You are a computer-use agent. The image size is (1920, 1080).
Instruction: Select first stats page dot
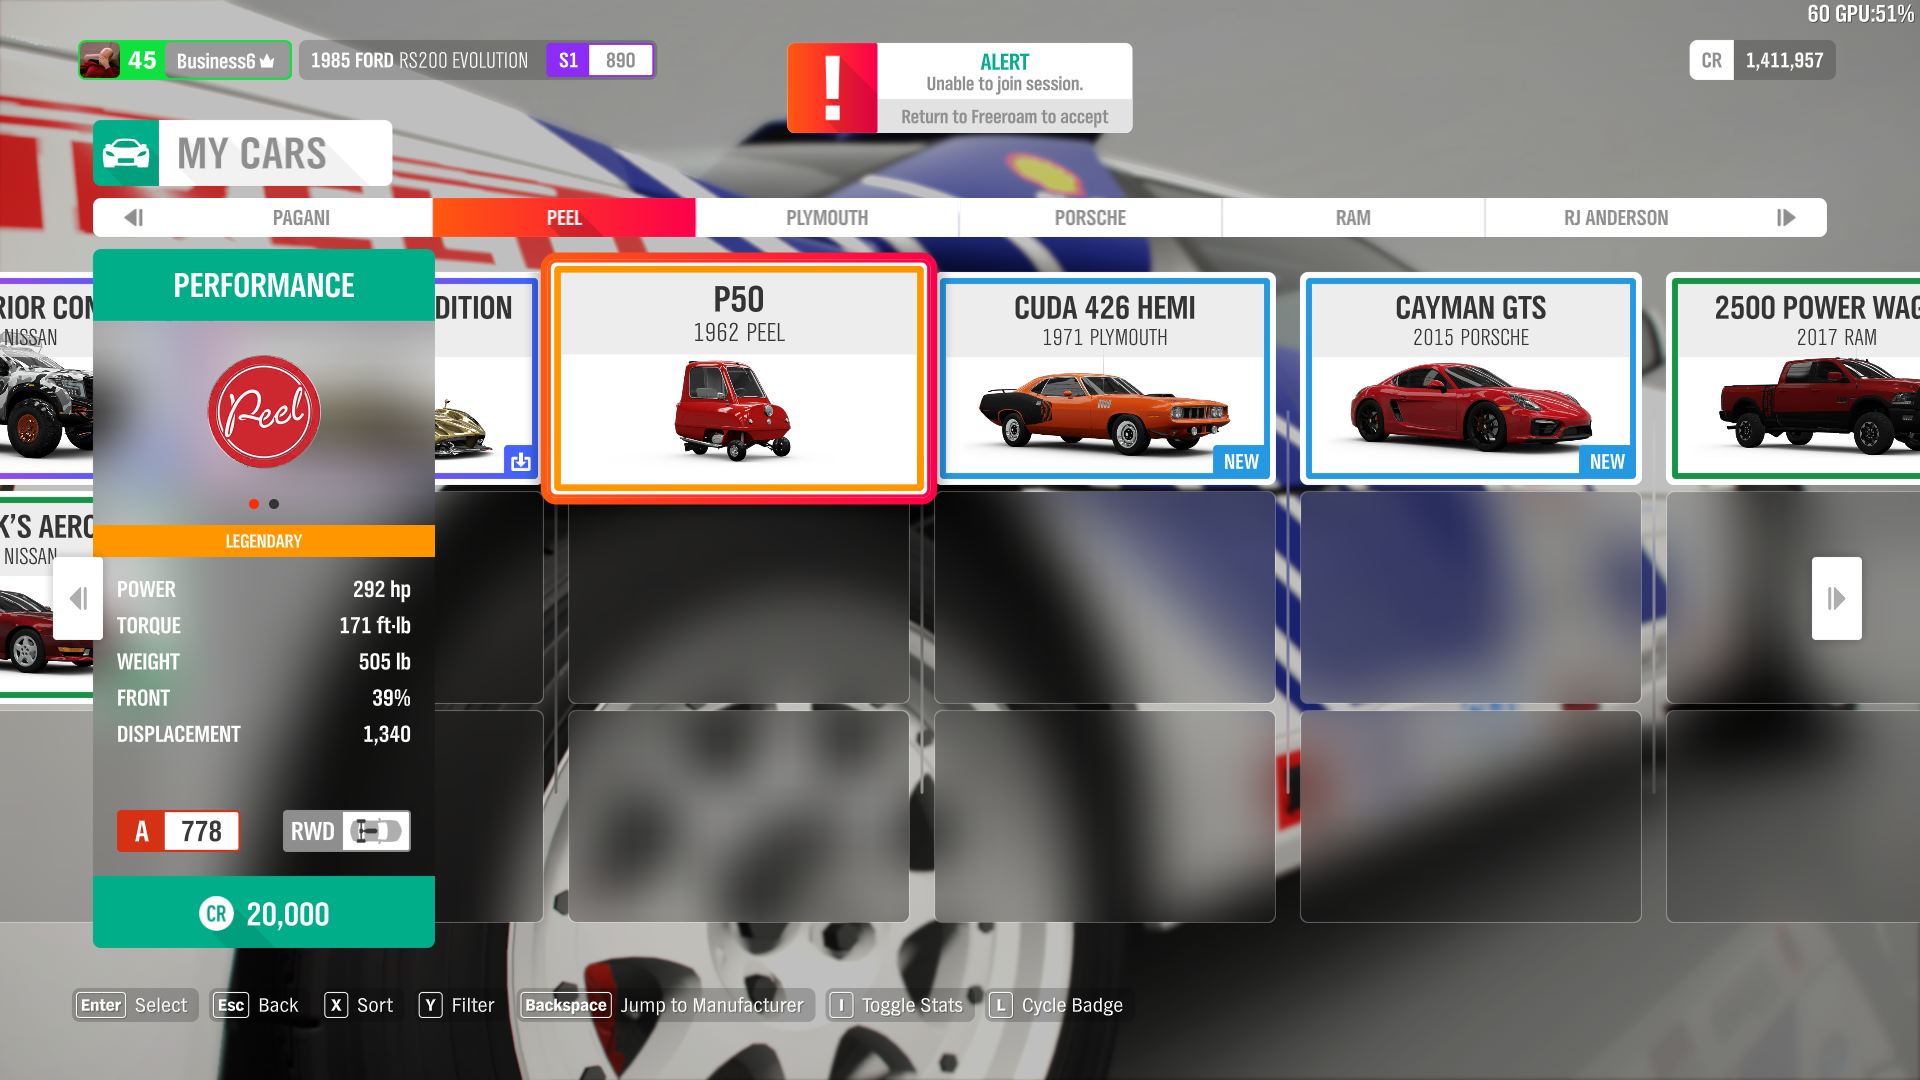pos(254,504)
